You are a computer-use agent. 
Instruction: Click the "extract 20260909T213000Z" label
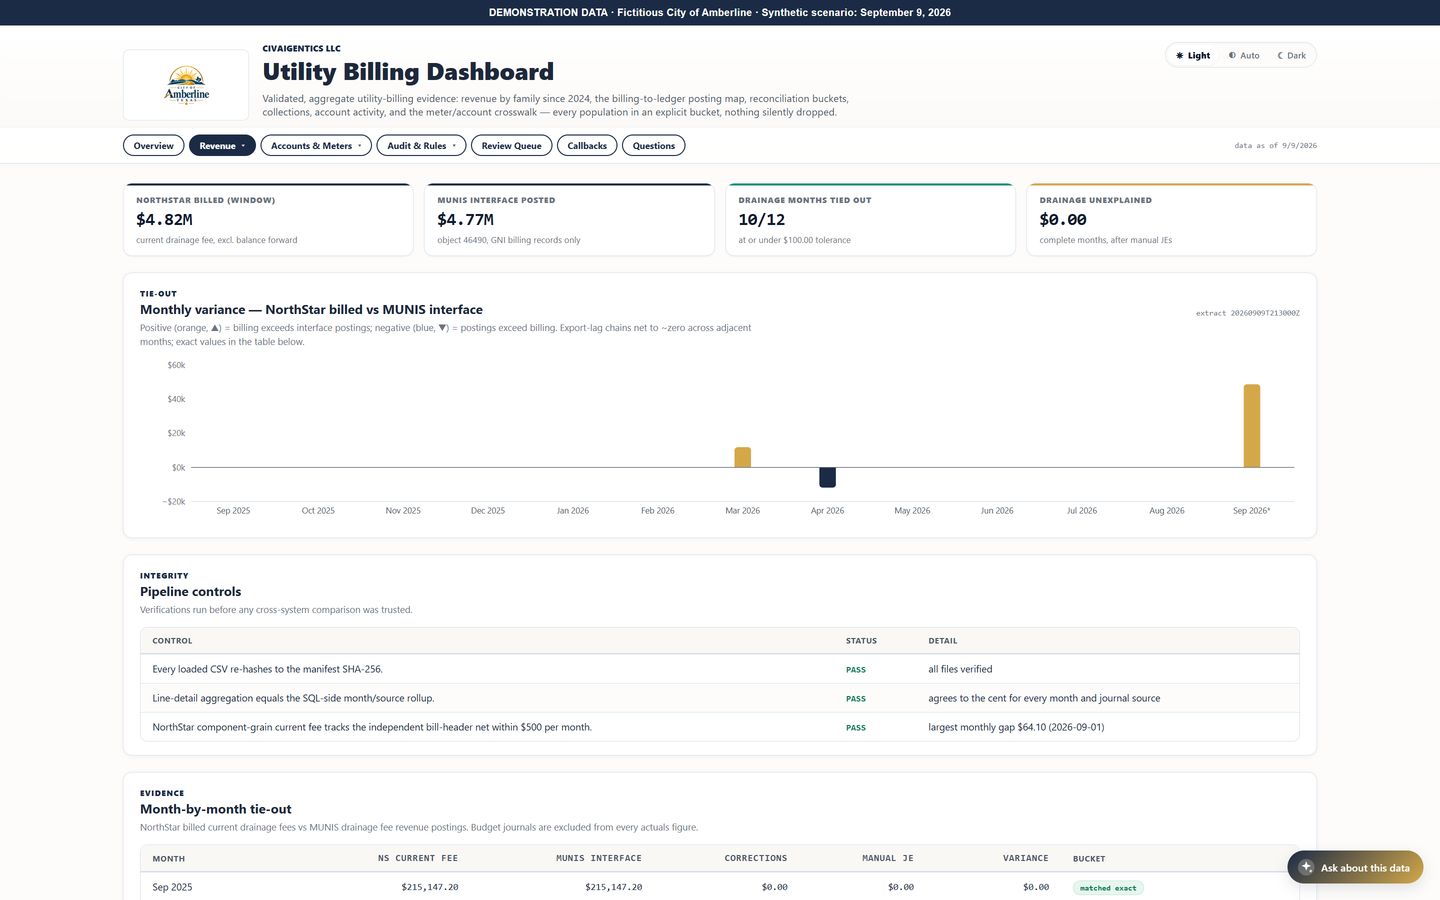(x=1248, y=313)
